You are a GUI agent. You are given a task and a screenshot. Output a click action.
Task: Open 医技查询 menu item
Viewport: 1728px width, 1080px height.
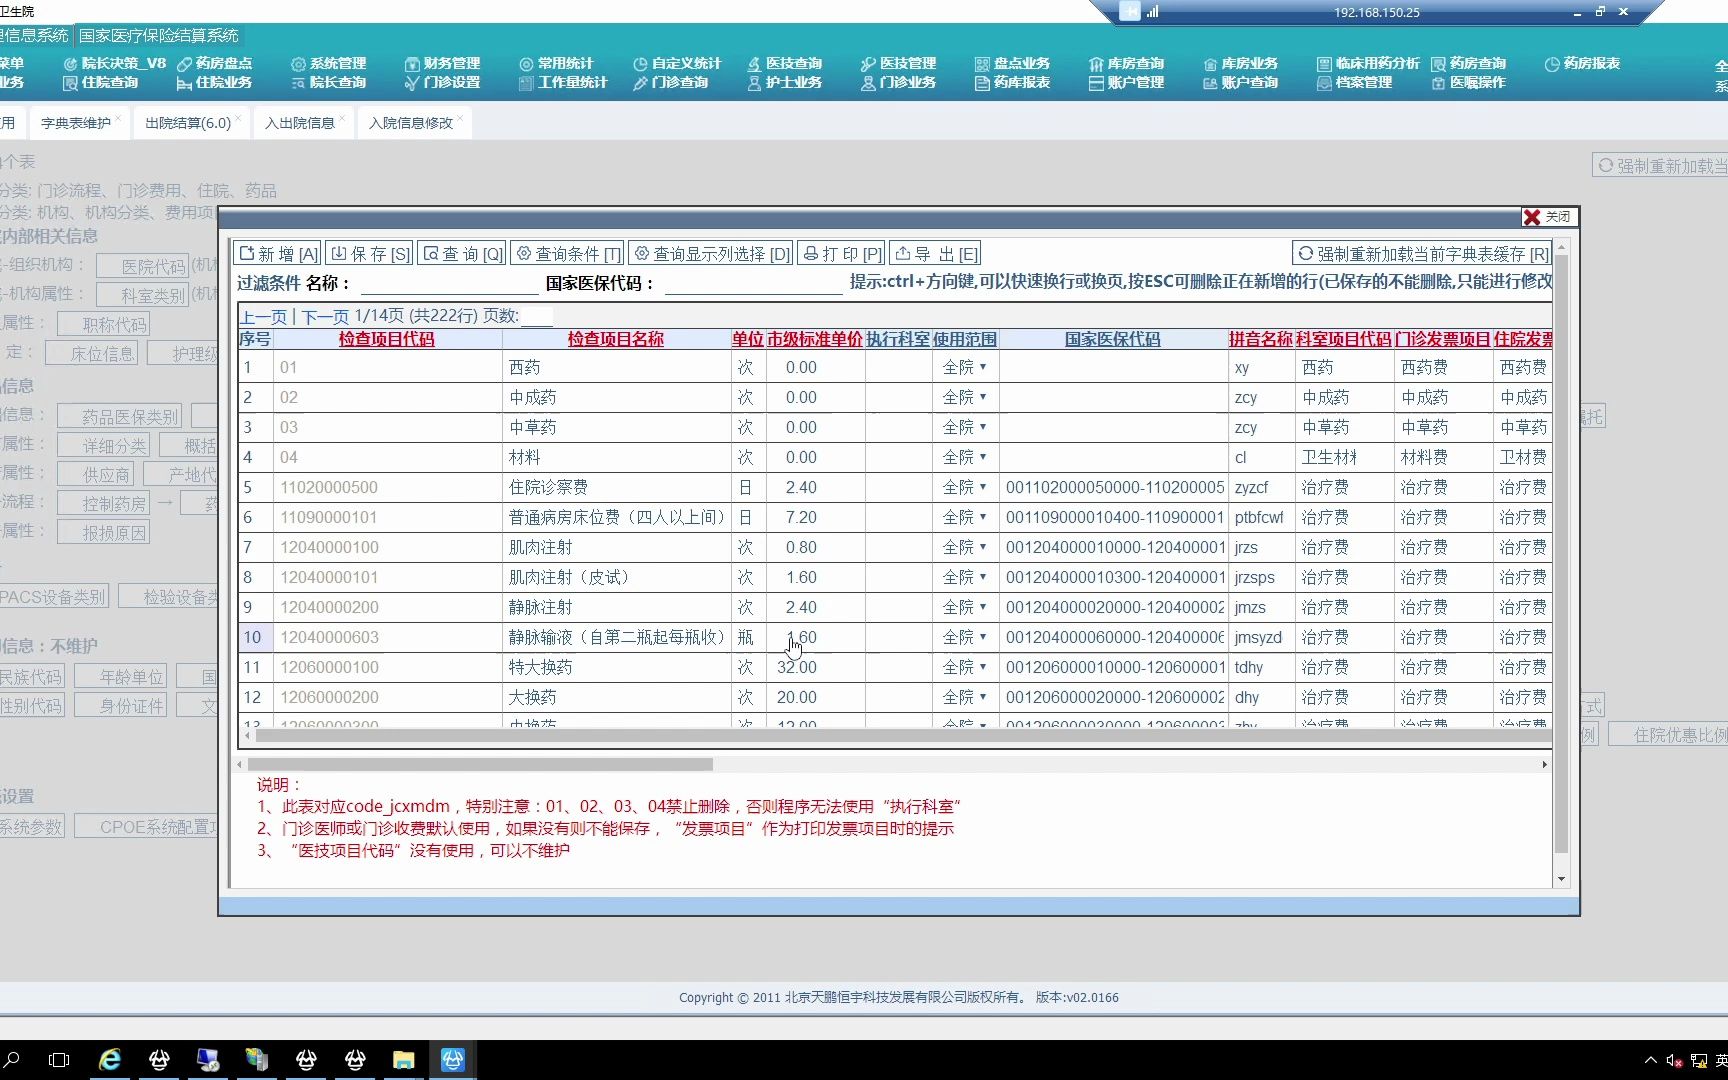tap(785, 63)
